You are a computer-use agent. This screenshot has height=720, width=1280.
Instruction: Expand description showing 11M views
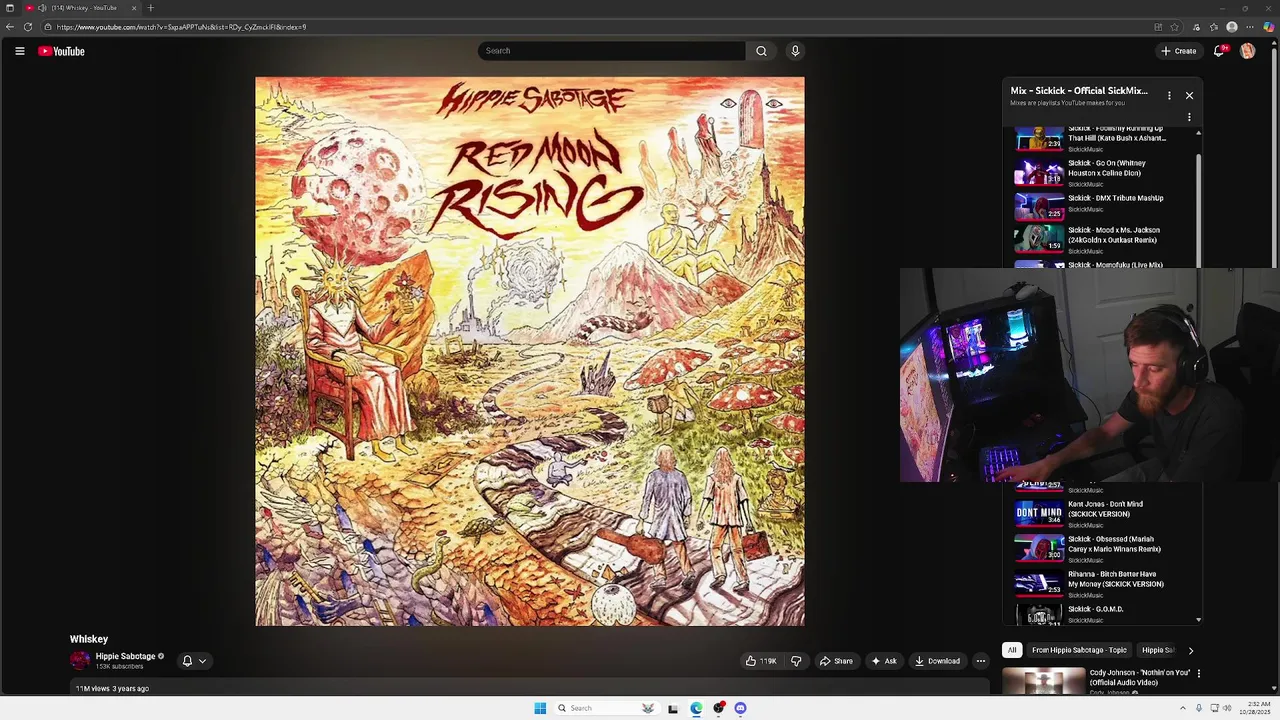coord(530,688)
